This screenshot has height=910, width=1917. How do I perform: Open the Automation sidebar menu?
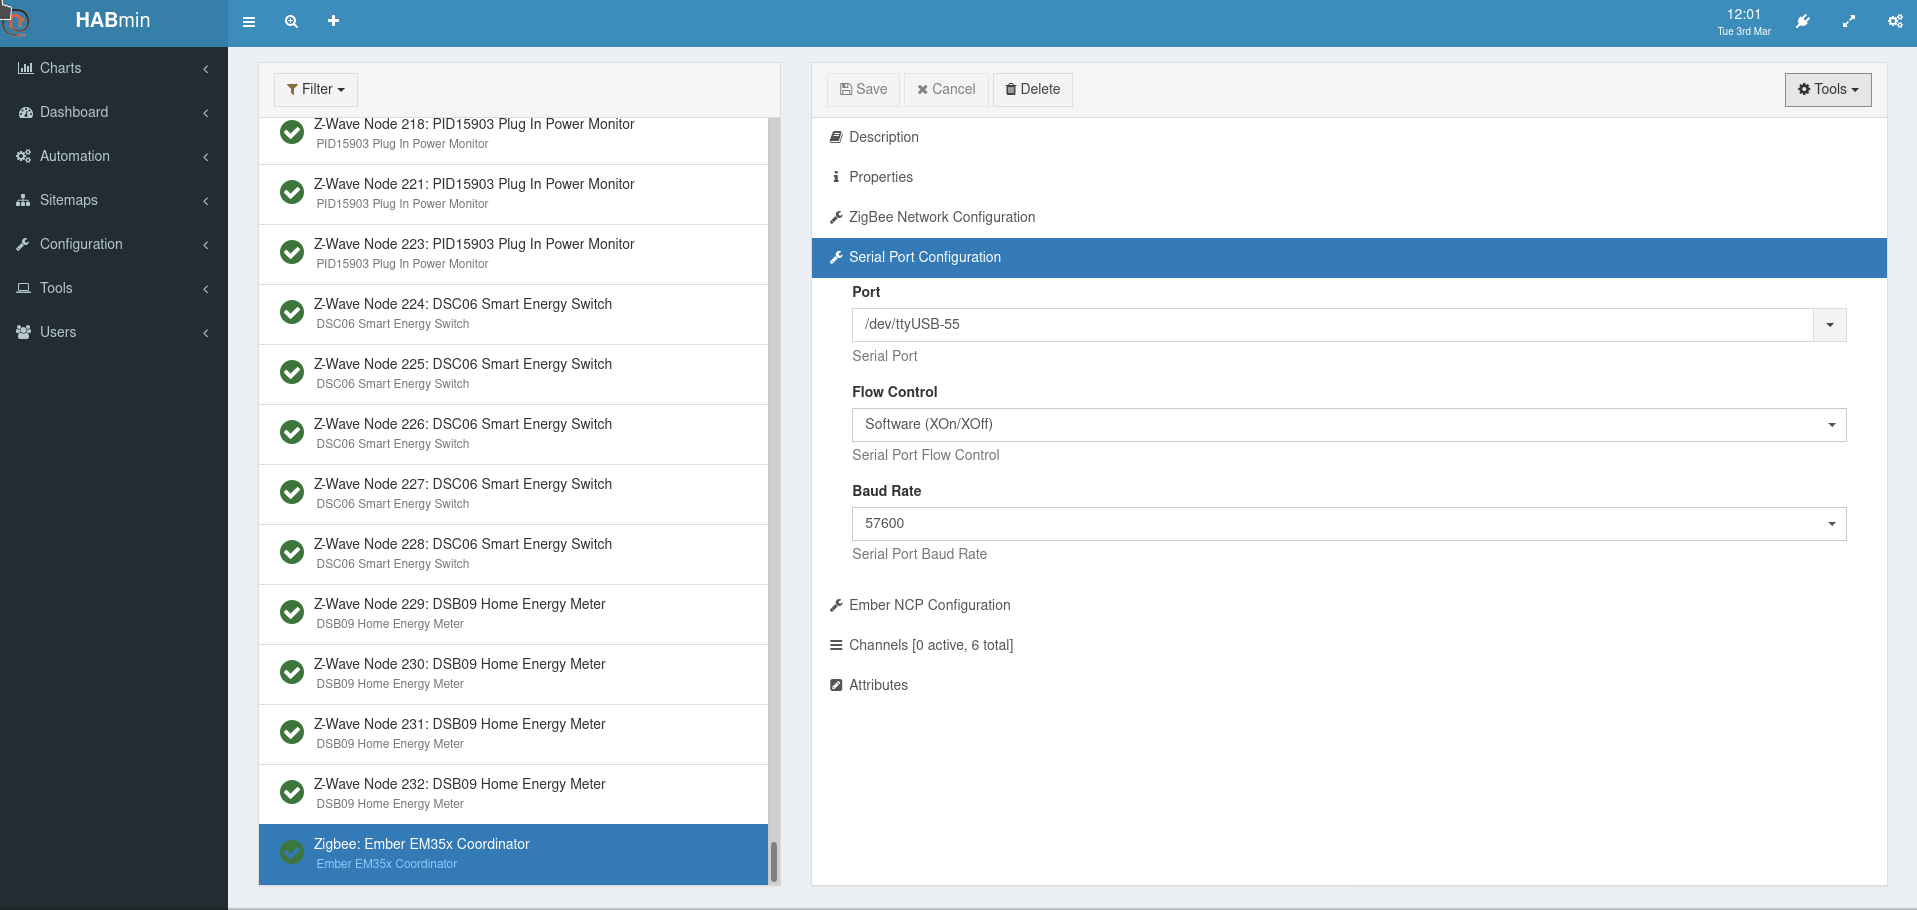pos(113,156)
